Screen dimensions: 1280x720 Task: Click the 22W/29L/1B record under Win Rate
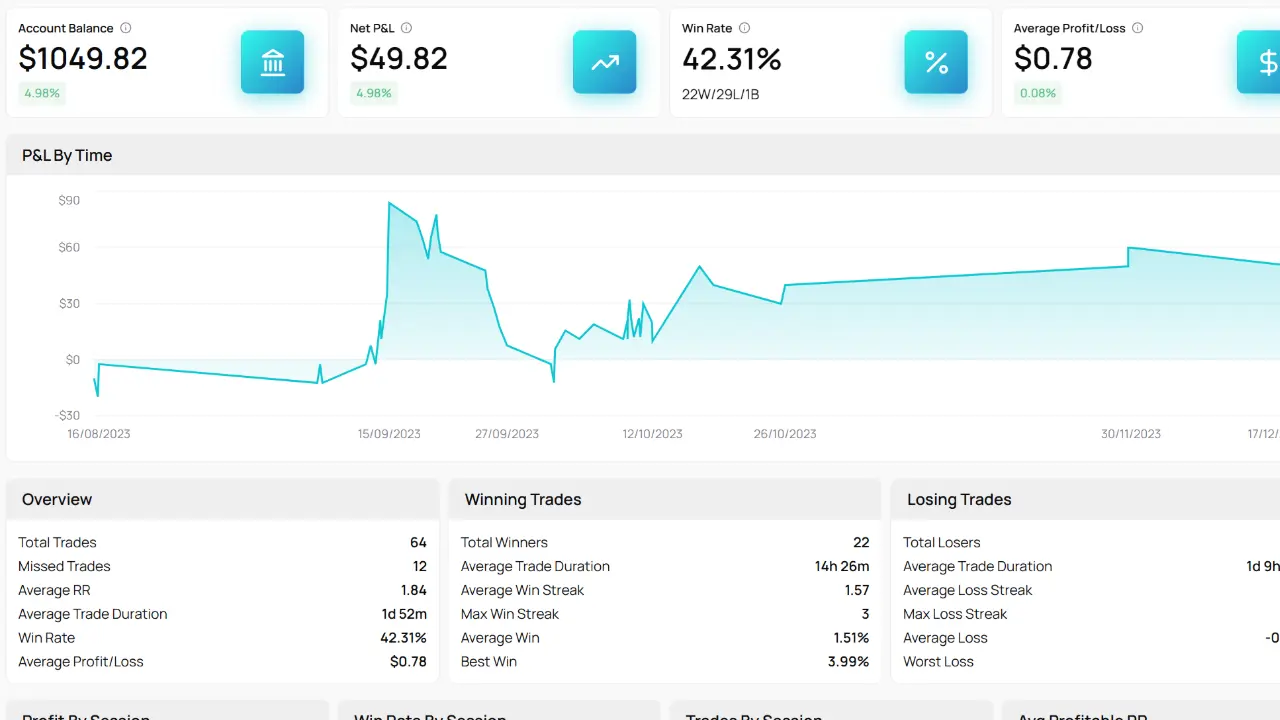[720, 94]
